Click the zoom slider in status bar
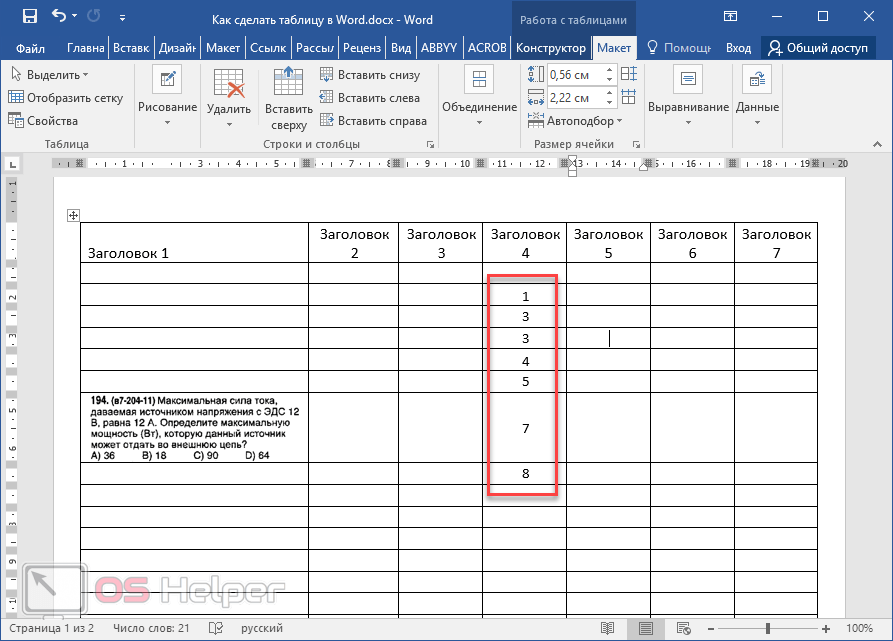 point(768,628)
